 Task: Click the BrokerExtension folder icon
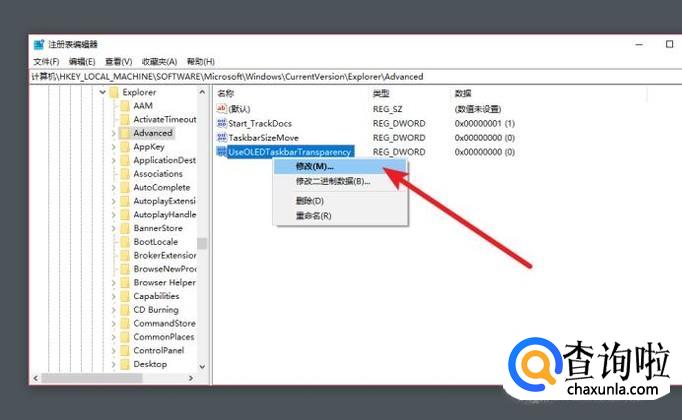tap(125, 255)
